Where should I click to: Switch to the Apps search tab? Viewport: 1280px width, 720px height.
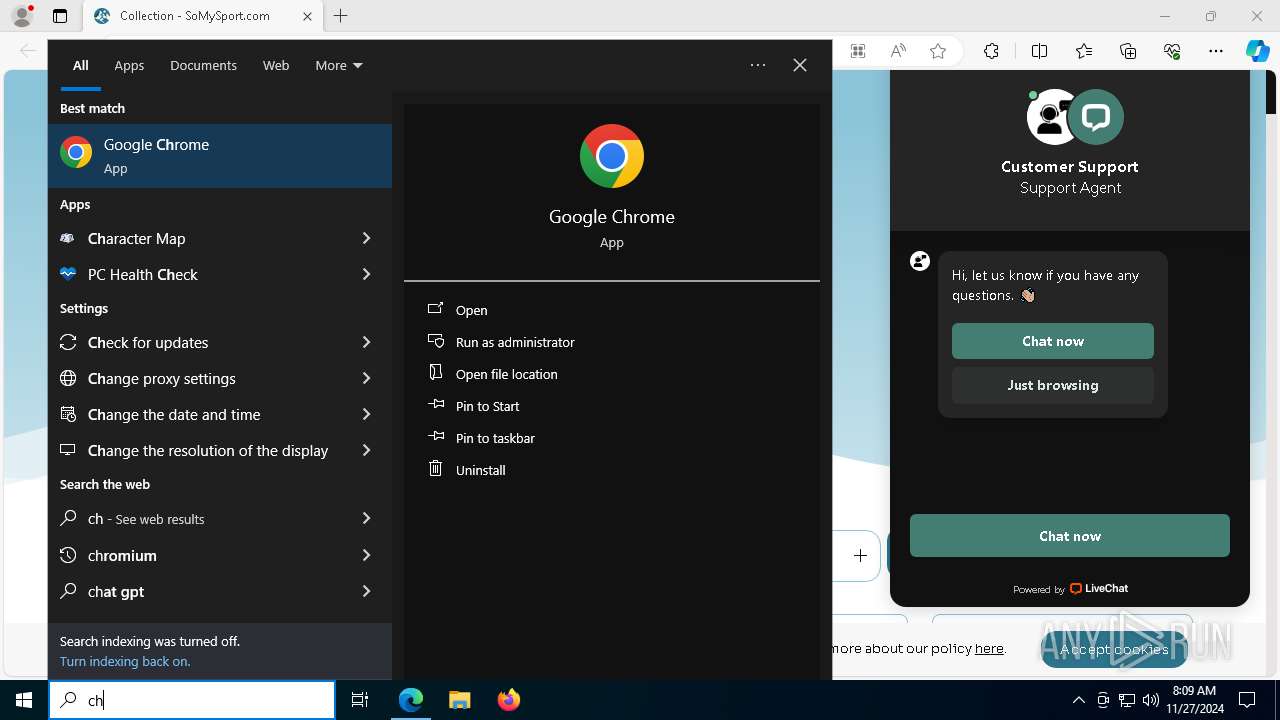coord(129,65)
